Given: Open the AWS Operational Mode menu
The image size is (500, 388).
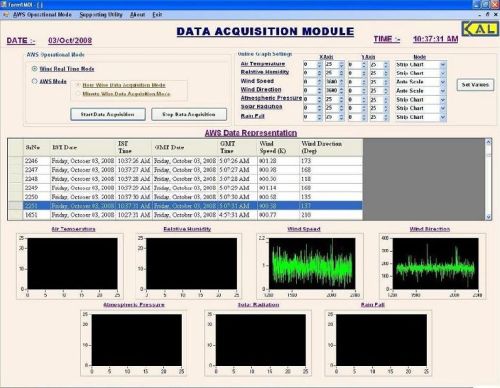Looking at the screenshot, I should pyautogui.click(x=42, y=15).
